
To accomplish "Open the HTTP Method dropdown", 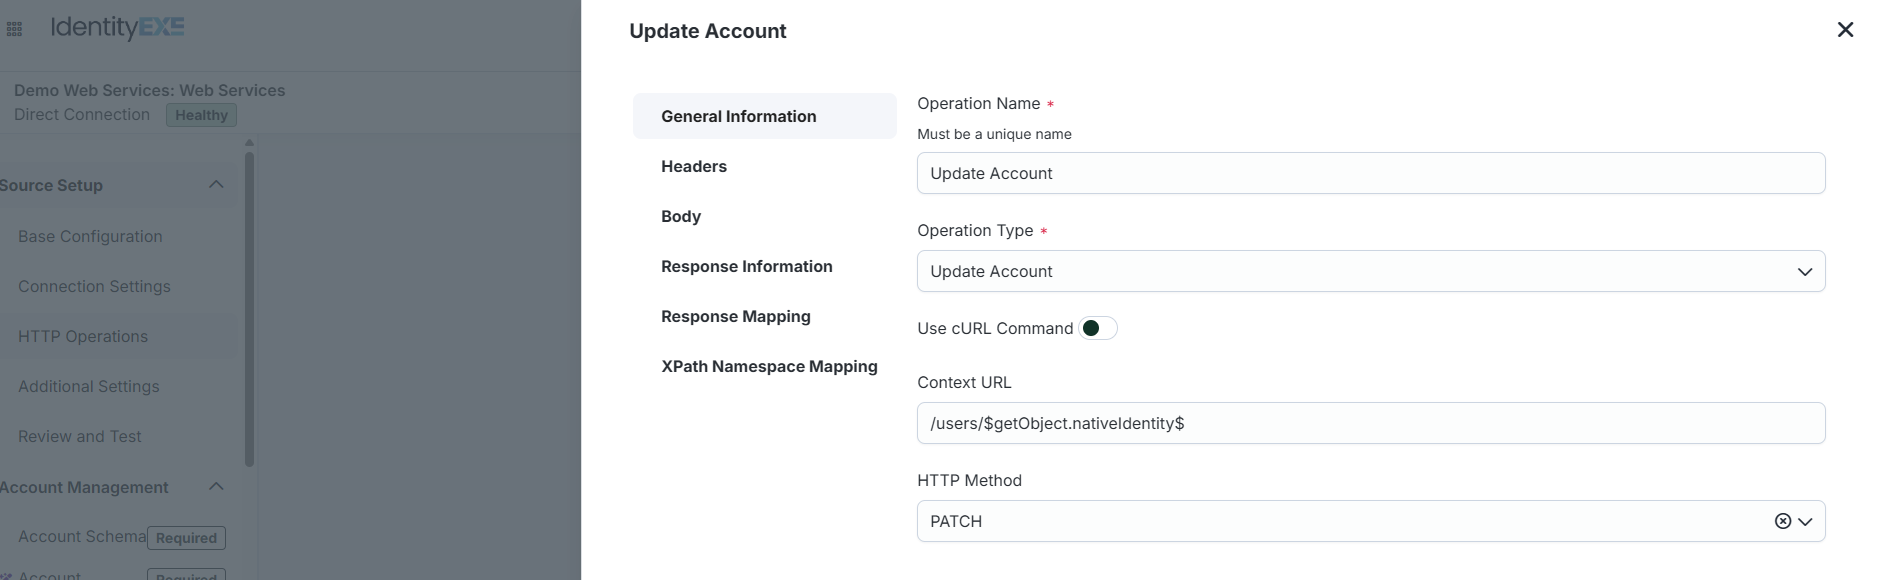I will click(1805, 521).
